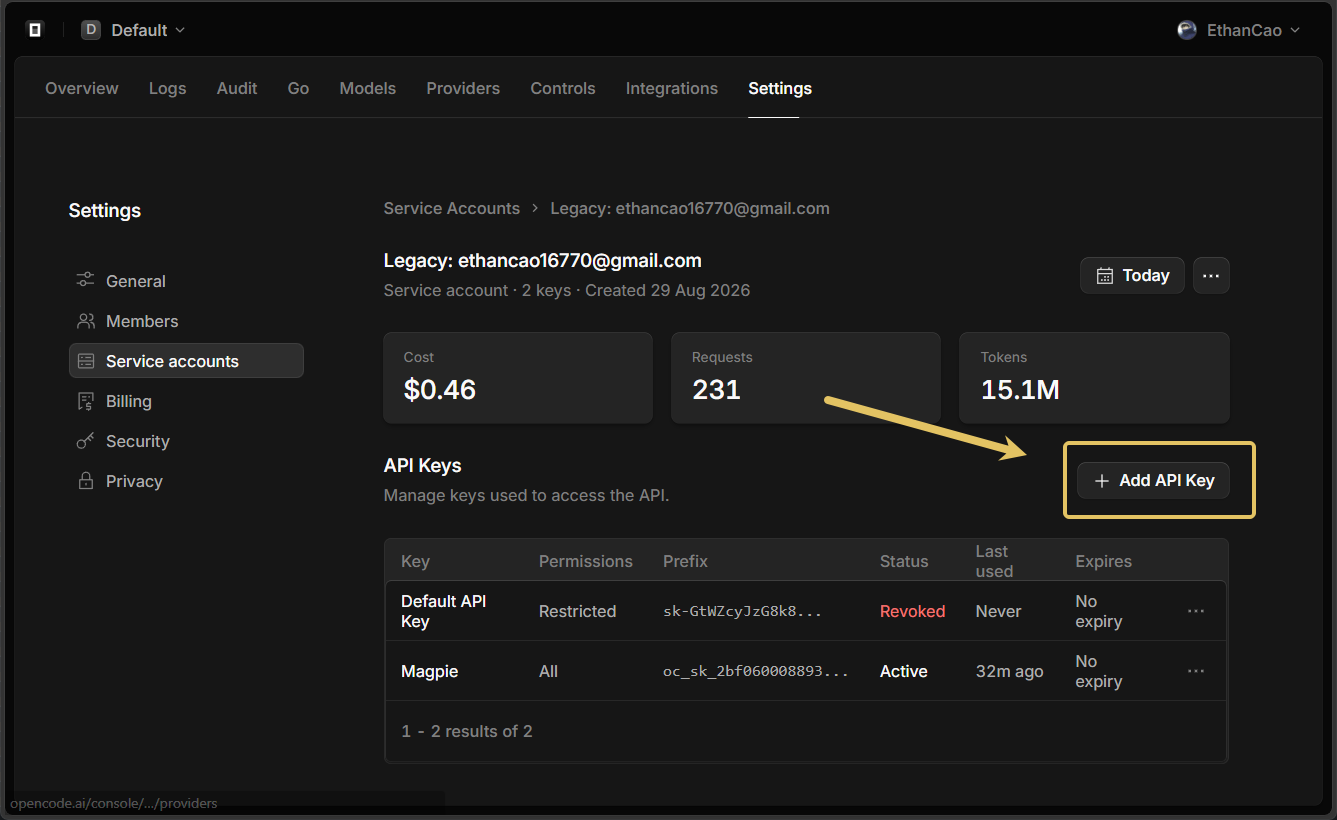Click the Revoked status text
This screenshot has width=1337, height=820.
(x=912, y=611)
